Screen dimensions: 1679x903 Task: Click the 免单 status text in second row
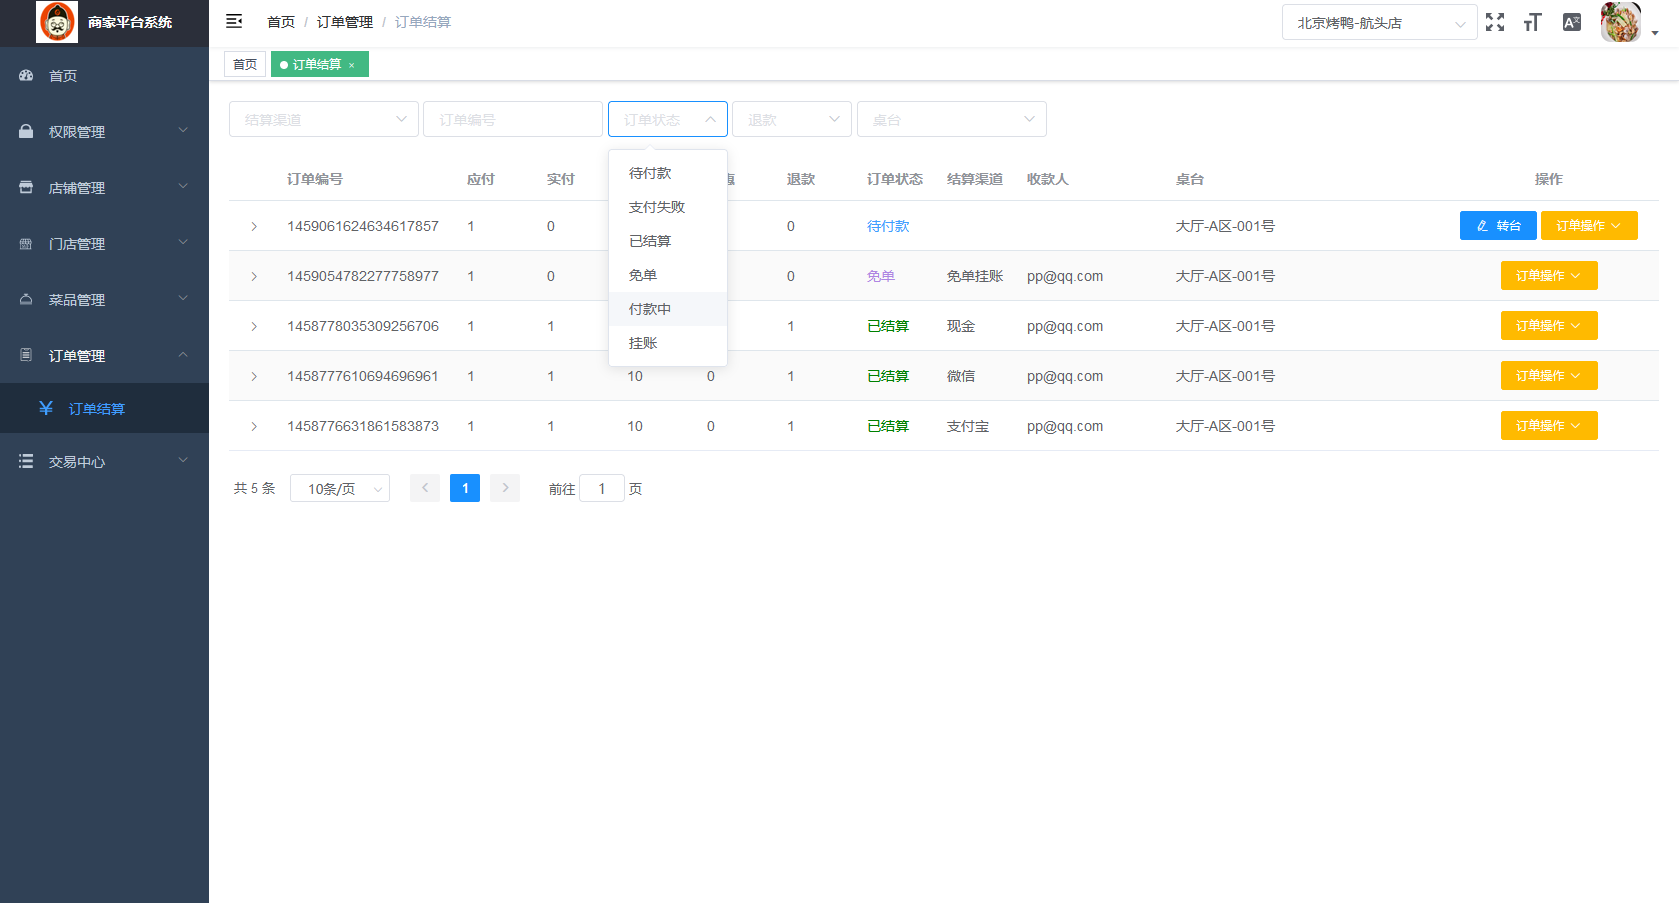point(881,276)
